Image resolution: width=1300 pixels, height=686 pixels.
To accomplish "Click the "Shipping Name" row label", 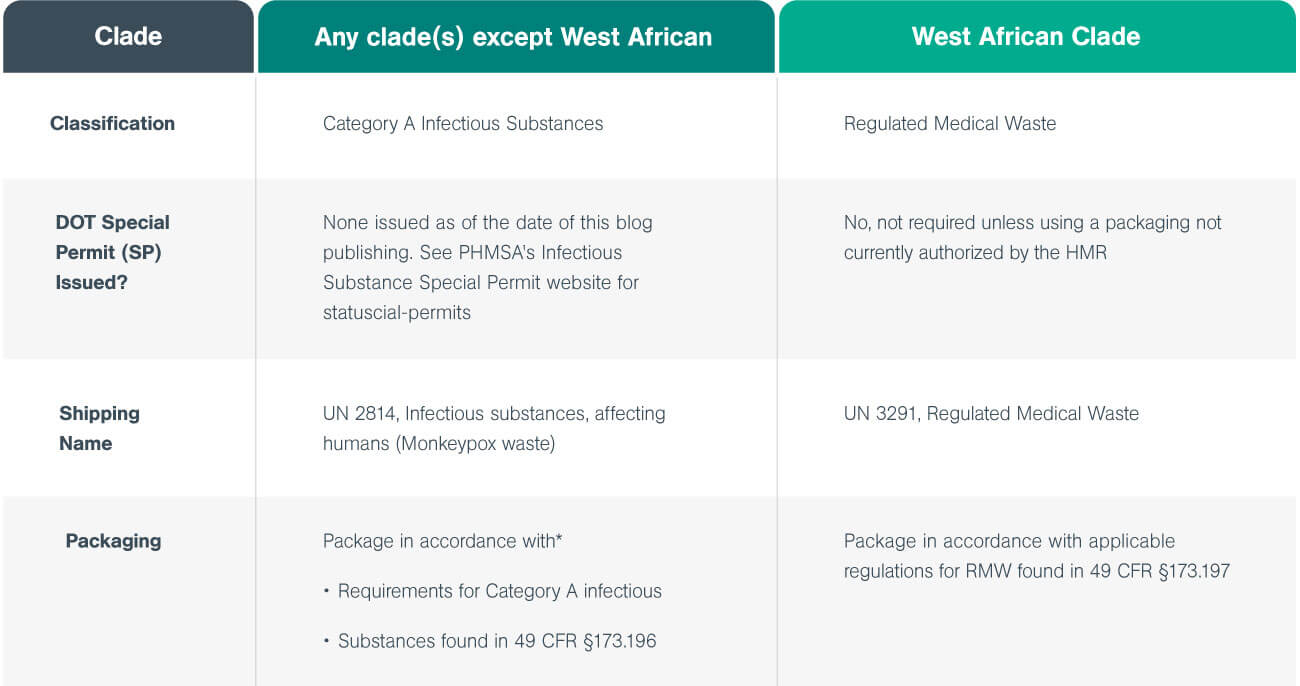I will coord(99,428).
